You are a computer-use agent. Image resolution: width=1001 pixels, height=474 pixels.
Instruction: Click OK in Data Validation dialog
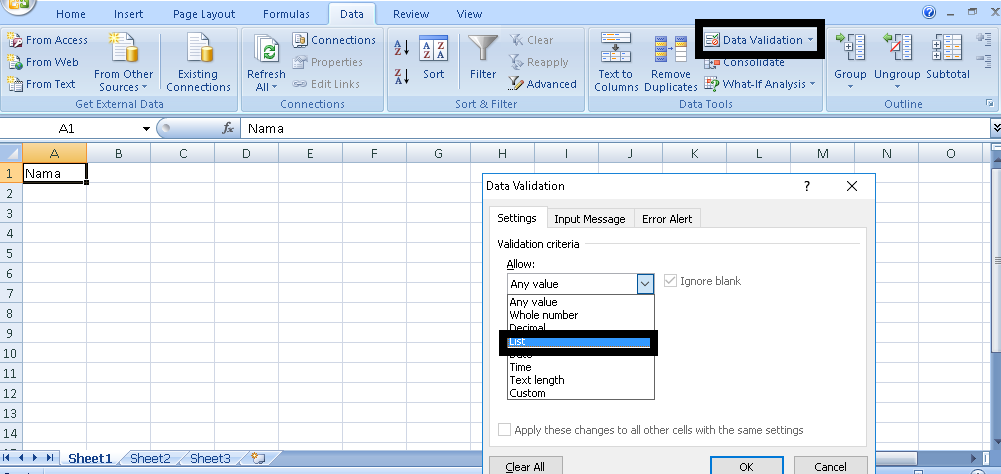(x=746, y=466)
